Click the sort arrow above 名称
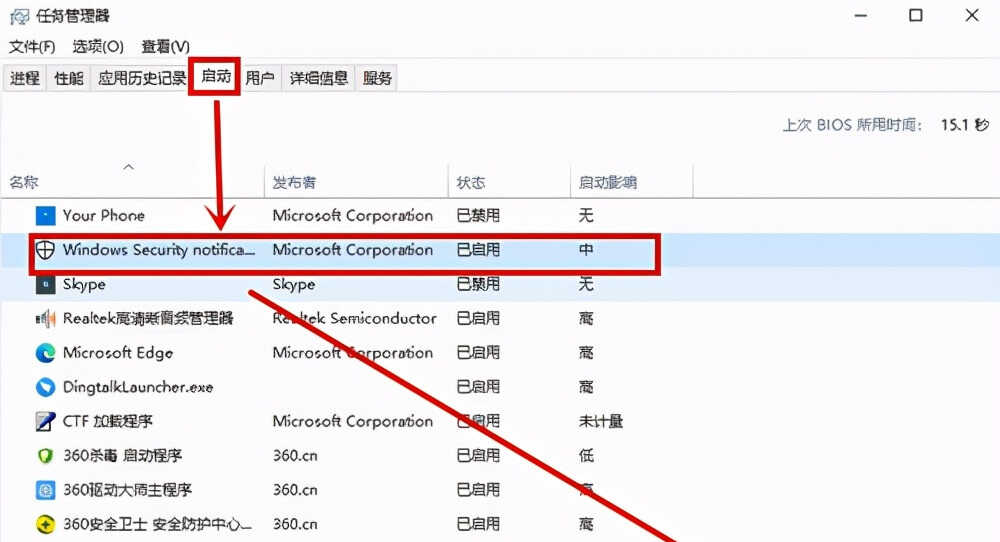Screen dimensions: 1000x542 (129, 167)
